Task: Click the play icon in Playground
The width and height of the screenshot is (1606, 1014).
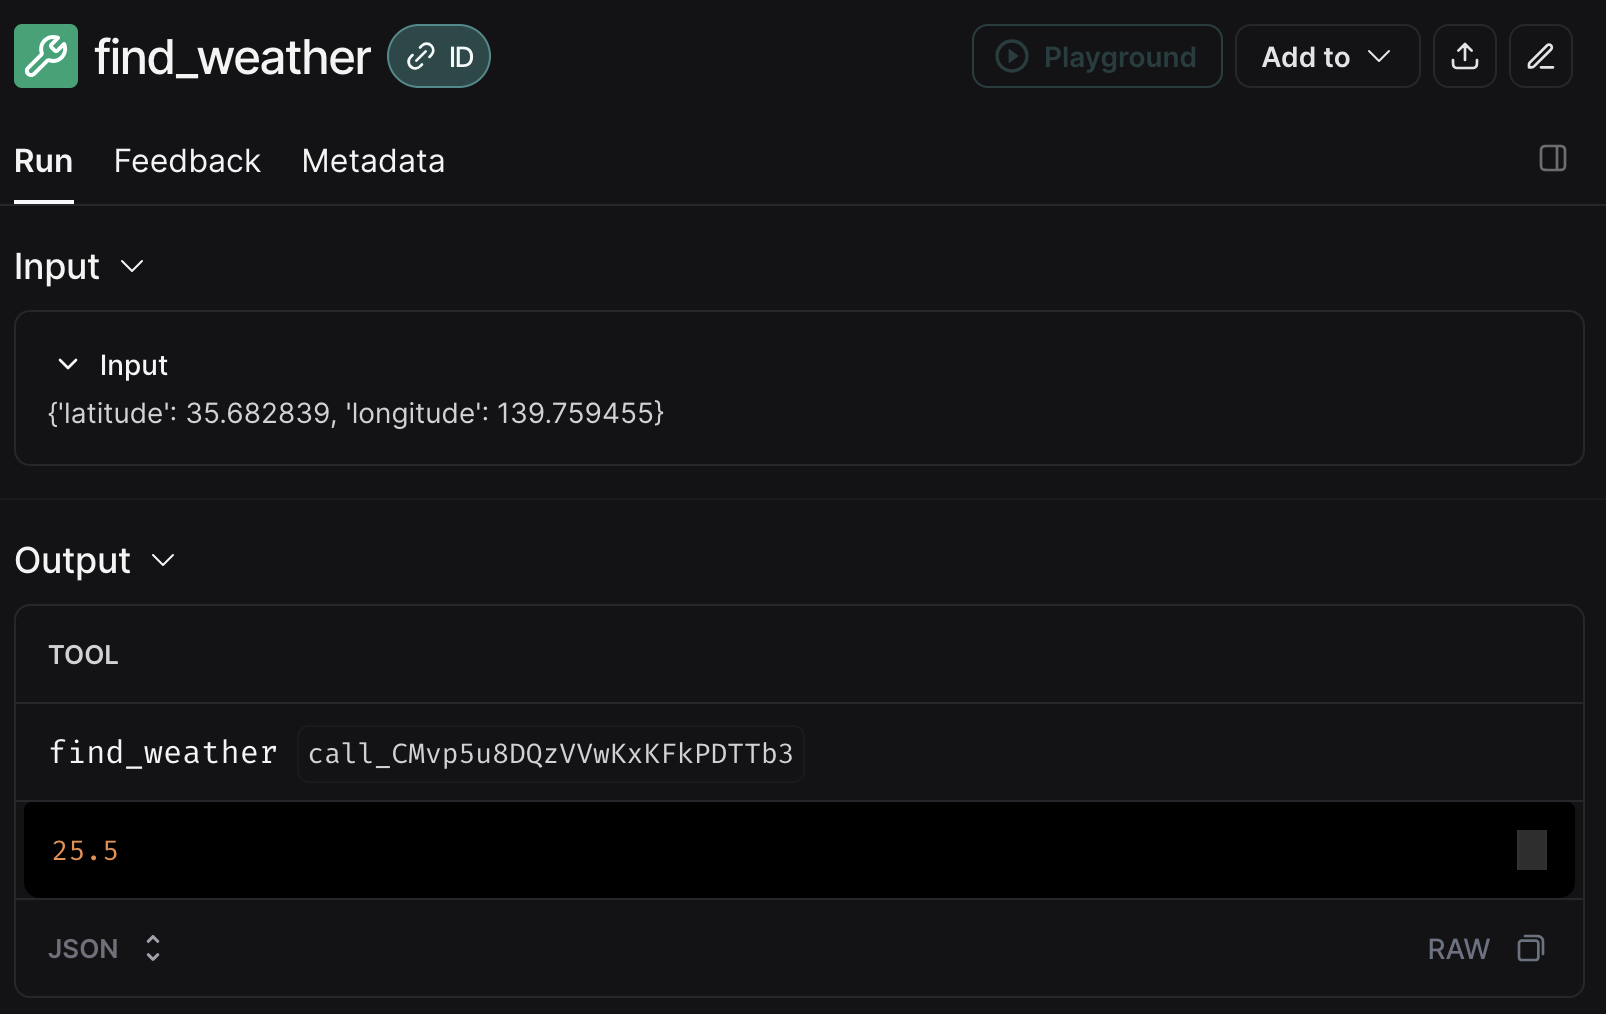Action: 1012,56
